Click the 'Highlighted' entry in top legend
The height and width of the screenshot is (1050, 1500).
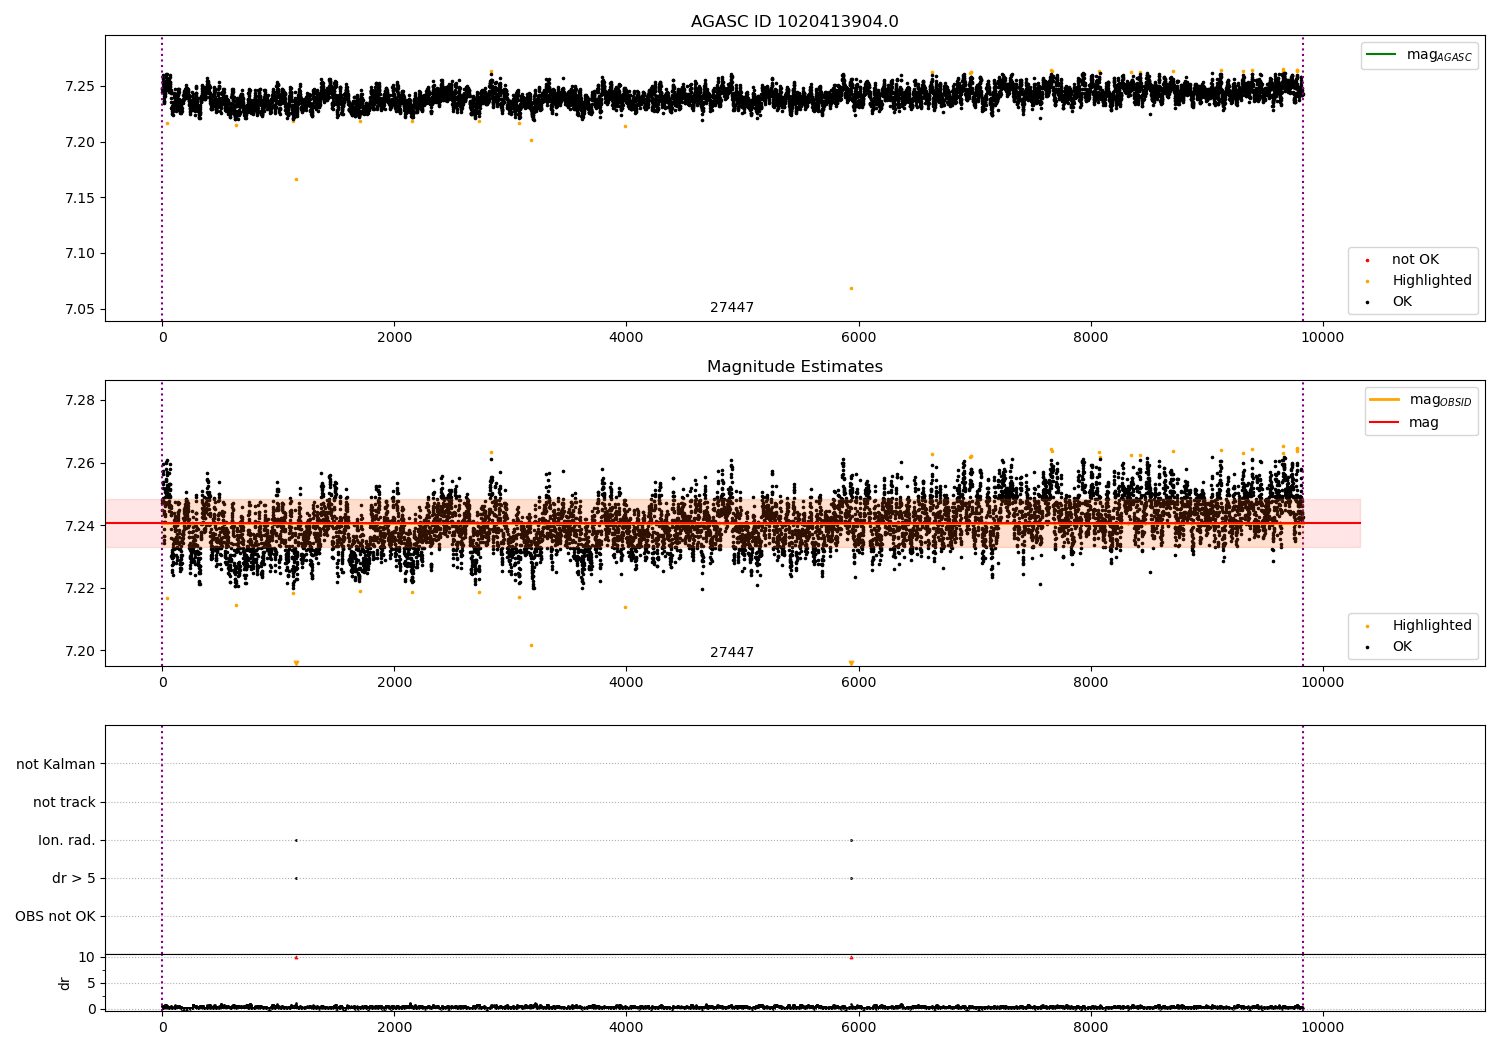click(1431, 281)
